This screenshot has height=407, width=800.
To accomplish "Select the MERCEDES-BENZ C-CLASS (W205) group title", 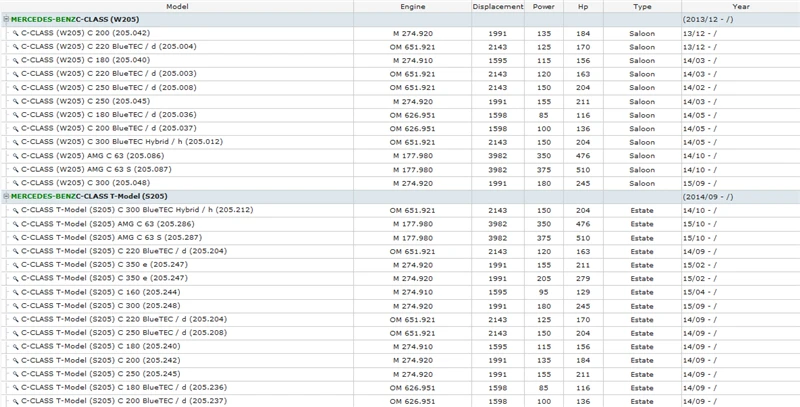I will coord(75,19).
